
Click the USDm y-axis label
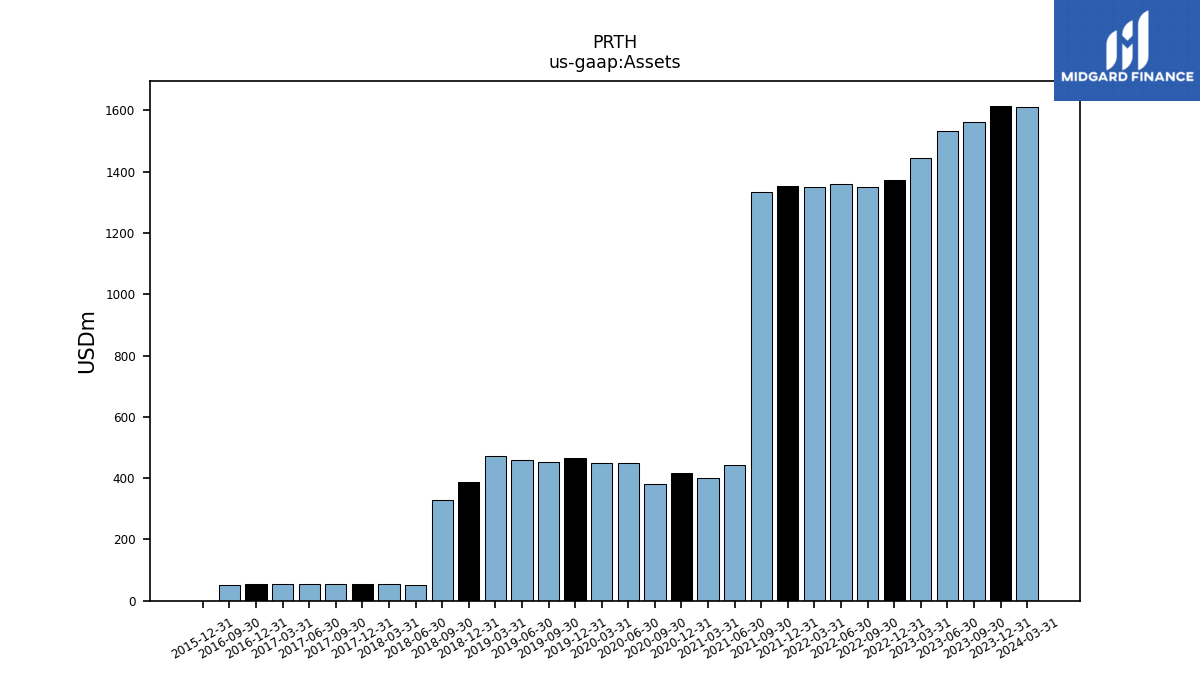(87, 342)
